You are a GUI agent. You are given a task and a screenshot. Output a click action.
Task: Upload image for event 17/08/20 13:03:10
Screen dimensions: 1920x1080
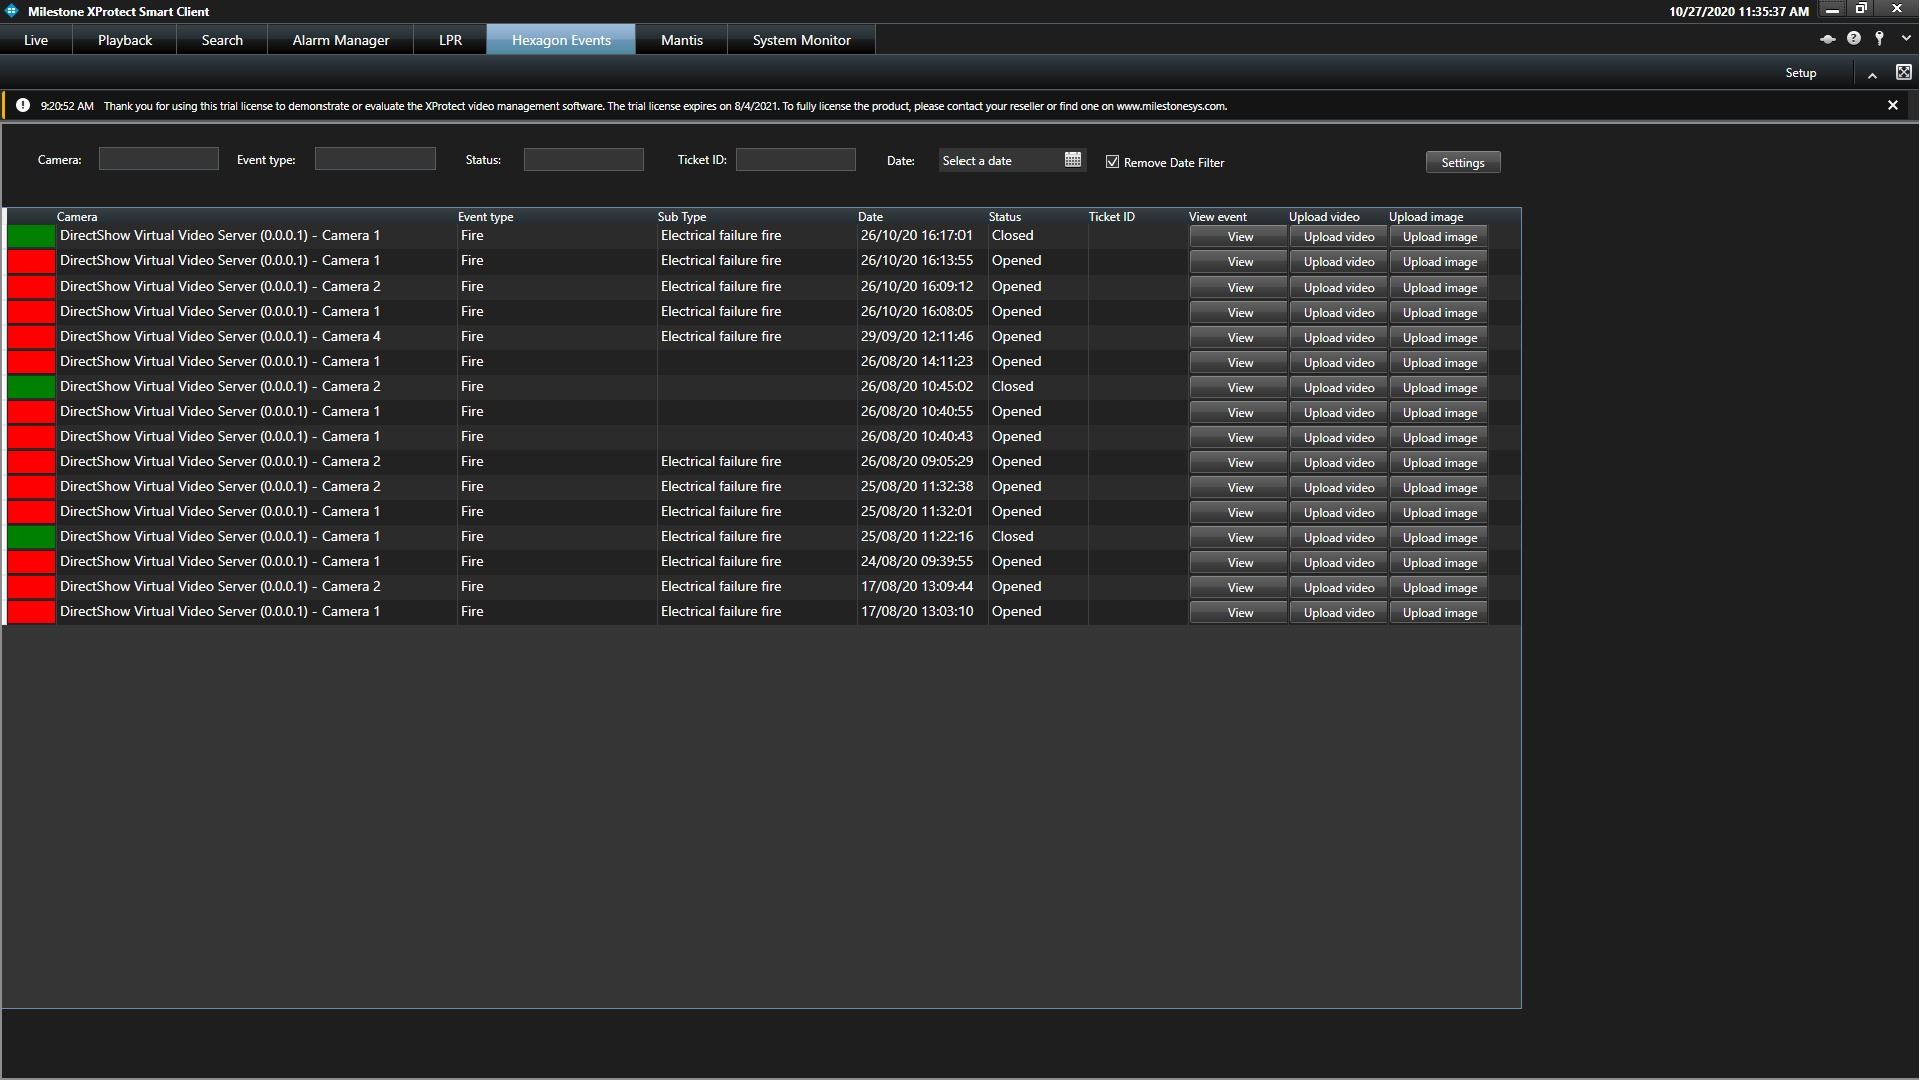tap(1439, 612)
